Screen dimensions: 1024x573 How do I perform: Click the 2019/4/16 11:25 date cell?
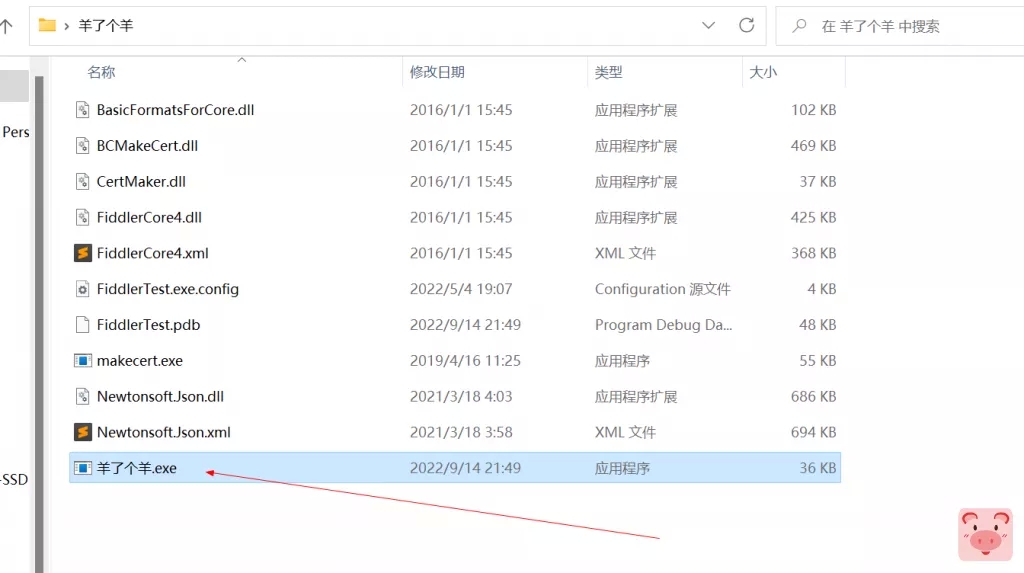pos(465,361)
